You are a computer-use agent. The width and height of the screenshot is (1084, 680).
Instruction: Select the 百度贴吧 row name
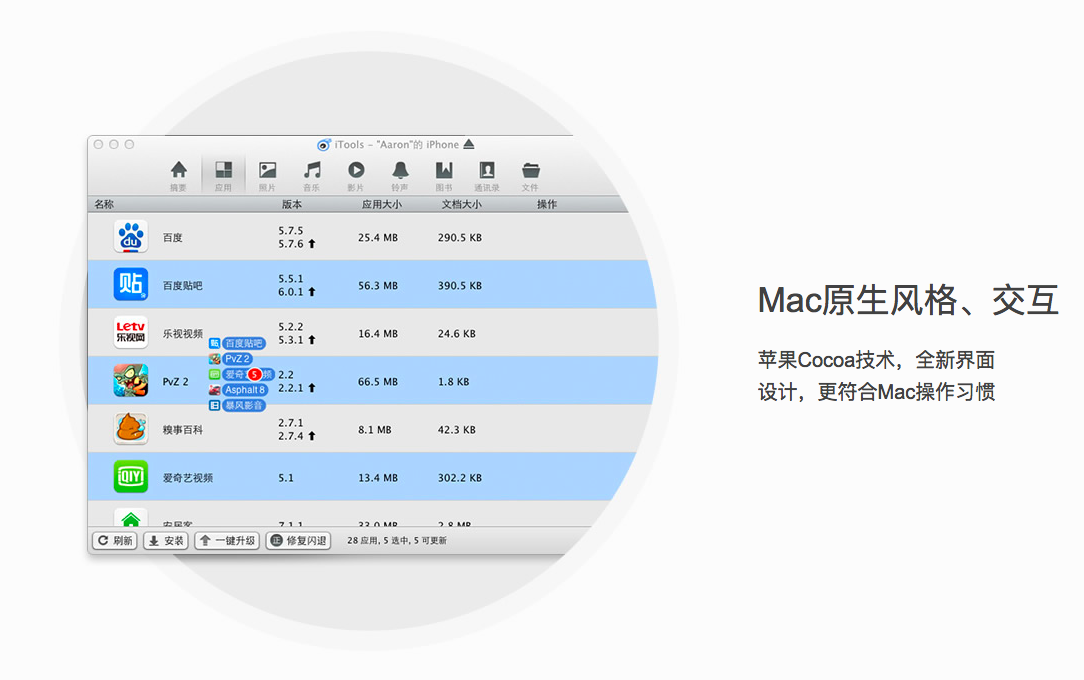click(x=183, y=285)
